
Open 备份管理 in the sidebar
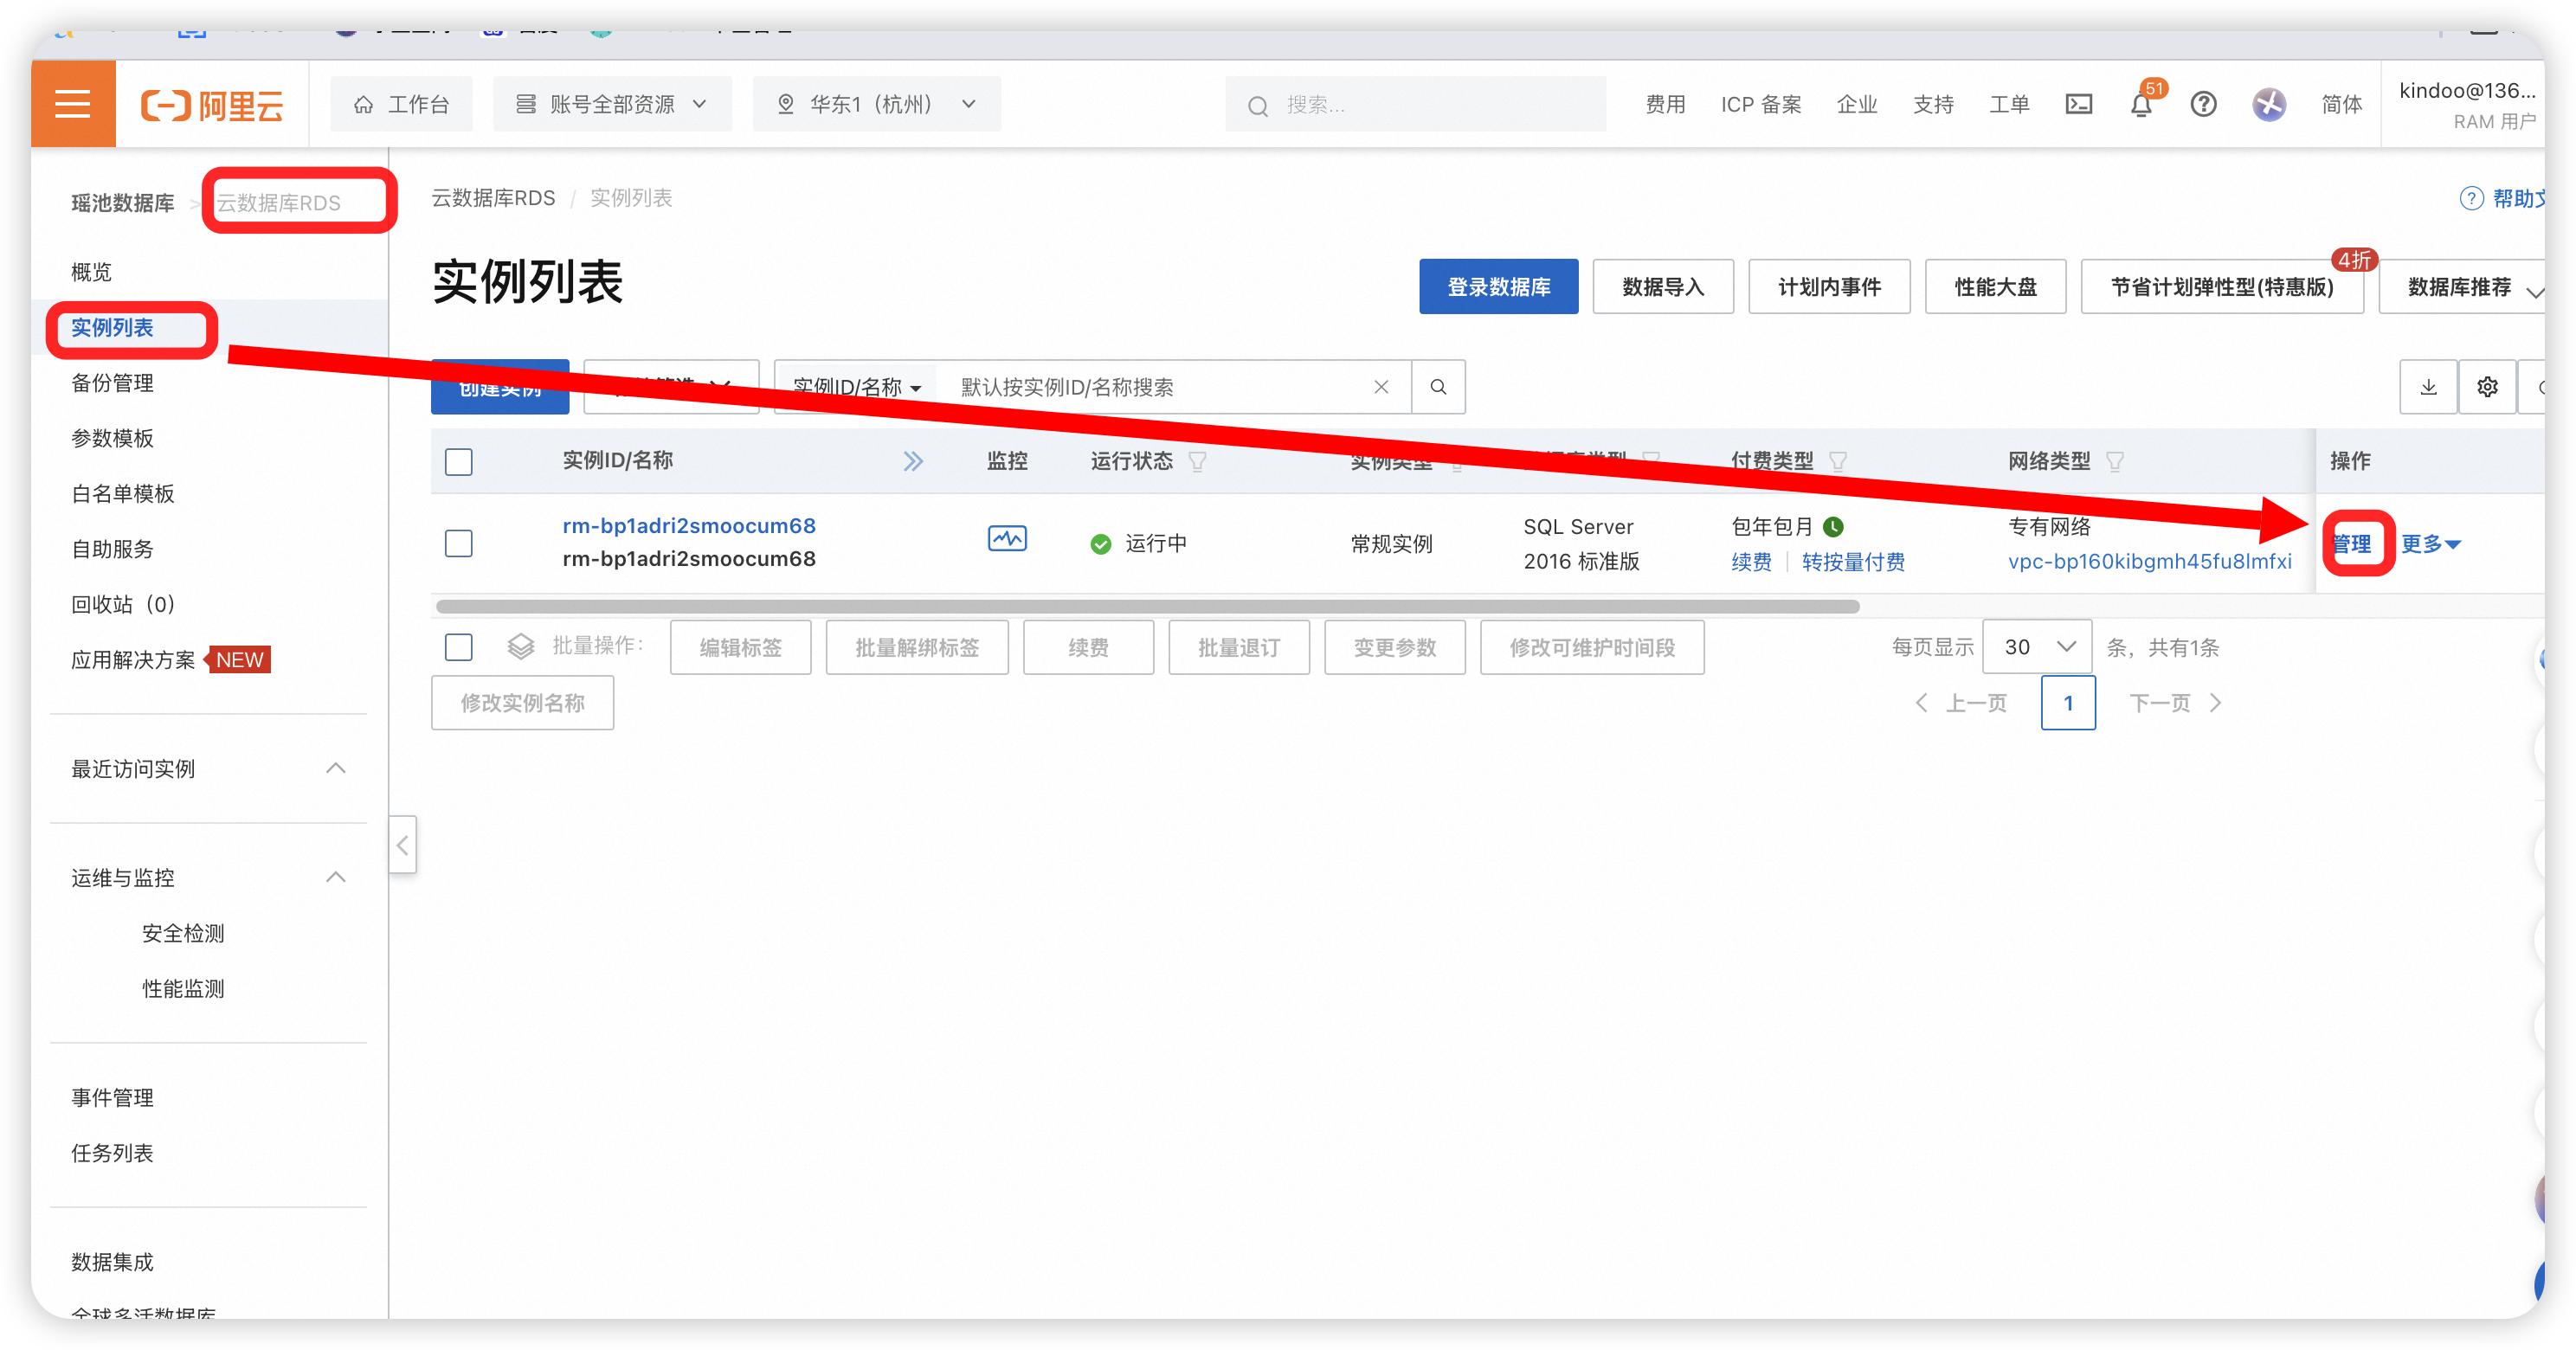(x=112, y=383)
